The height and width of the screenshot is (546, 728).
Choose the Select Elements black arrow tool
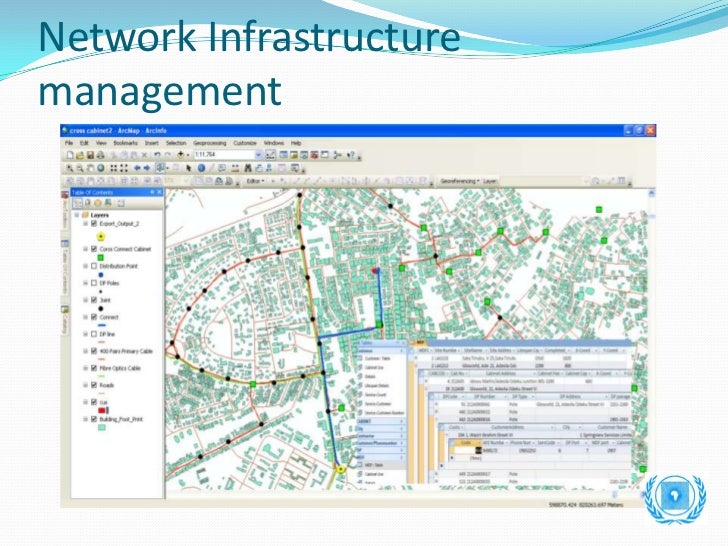(x=188, y=168)
